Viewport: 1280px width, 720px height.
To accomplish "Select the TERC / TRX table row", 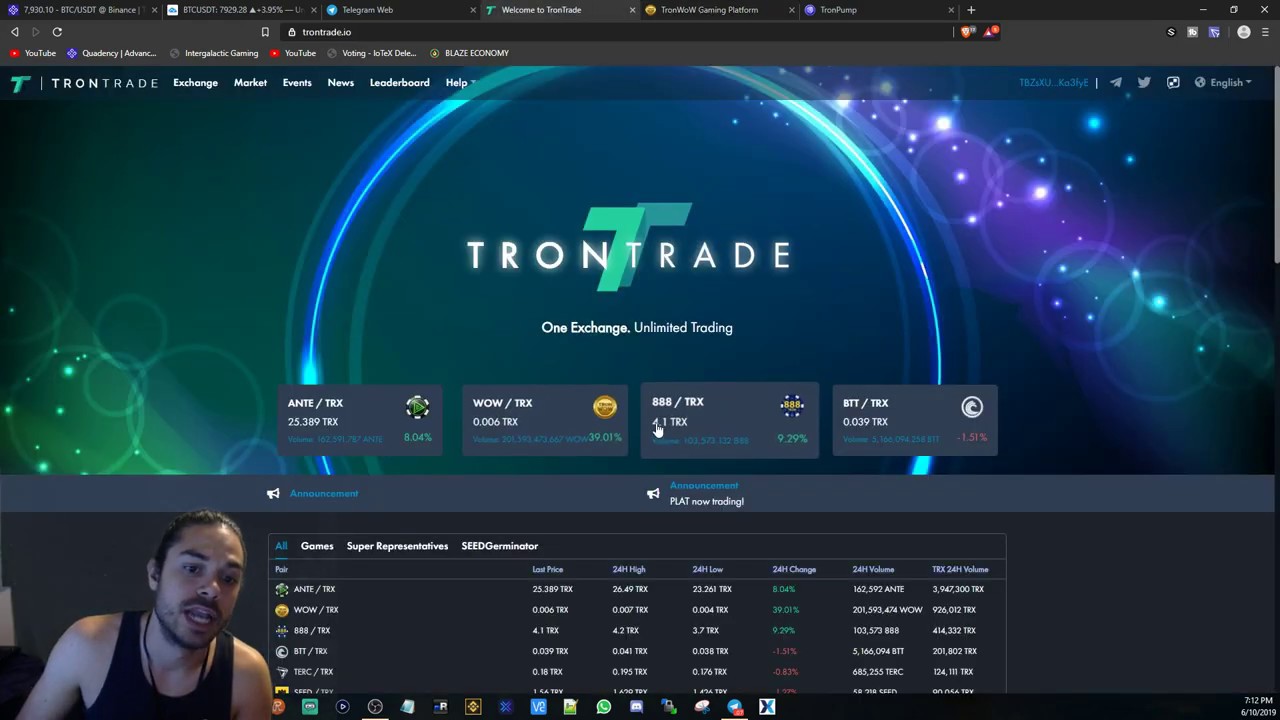I will pos(637,672).
